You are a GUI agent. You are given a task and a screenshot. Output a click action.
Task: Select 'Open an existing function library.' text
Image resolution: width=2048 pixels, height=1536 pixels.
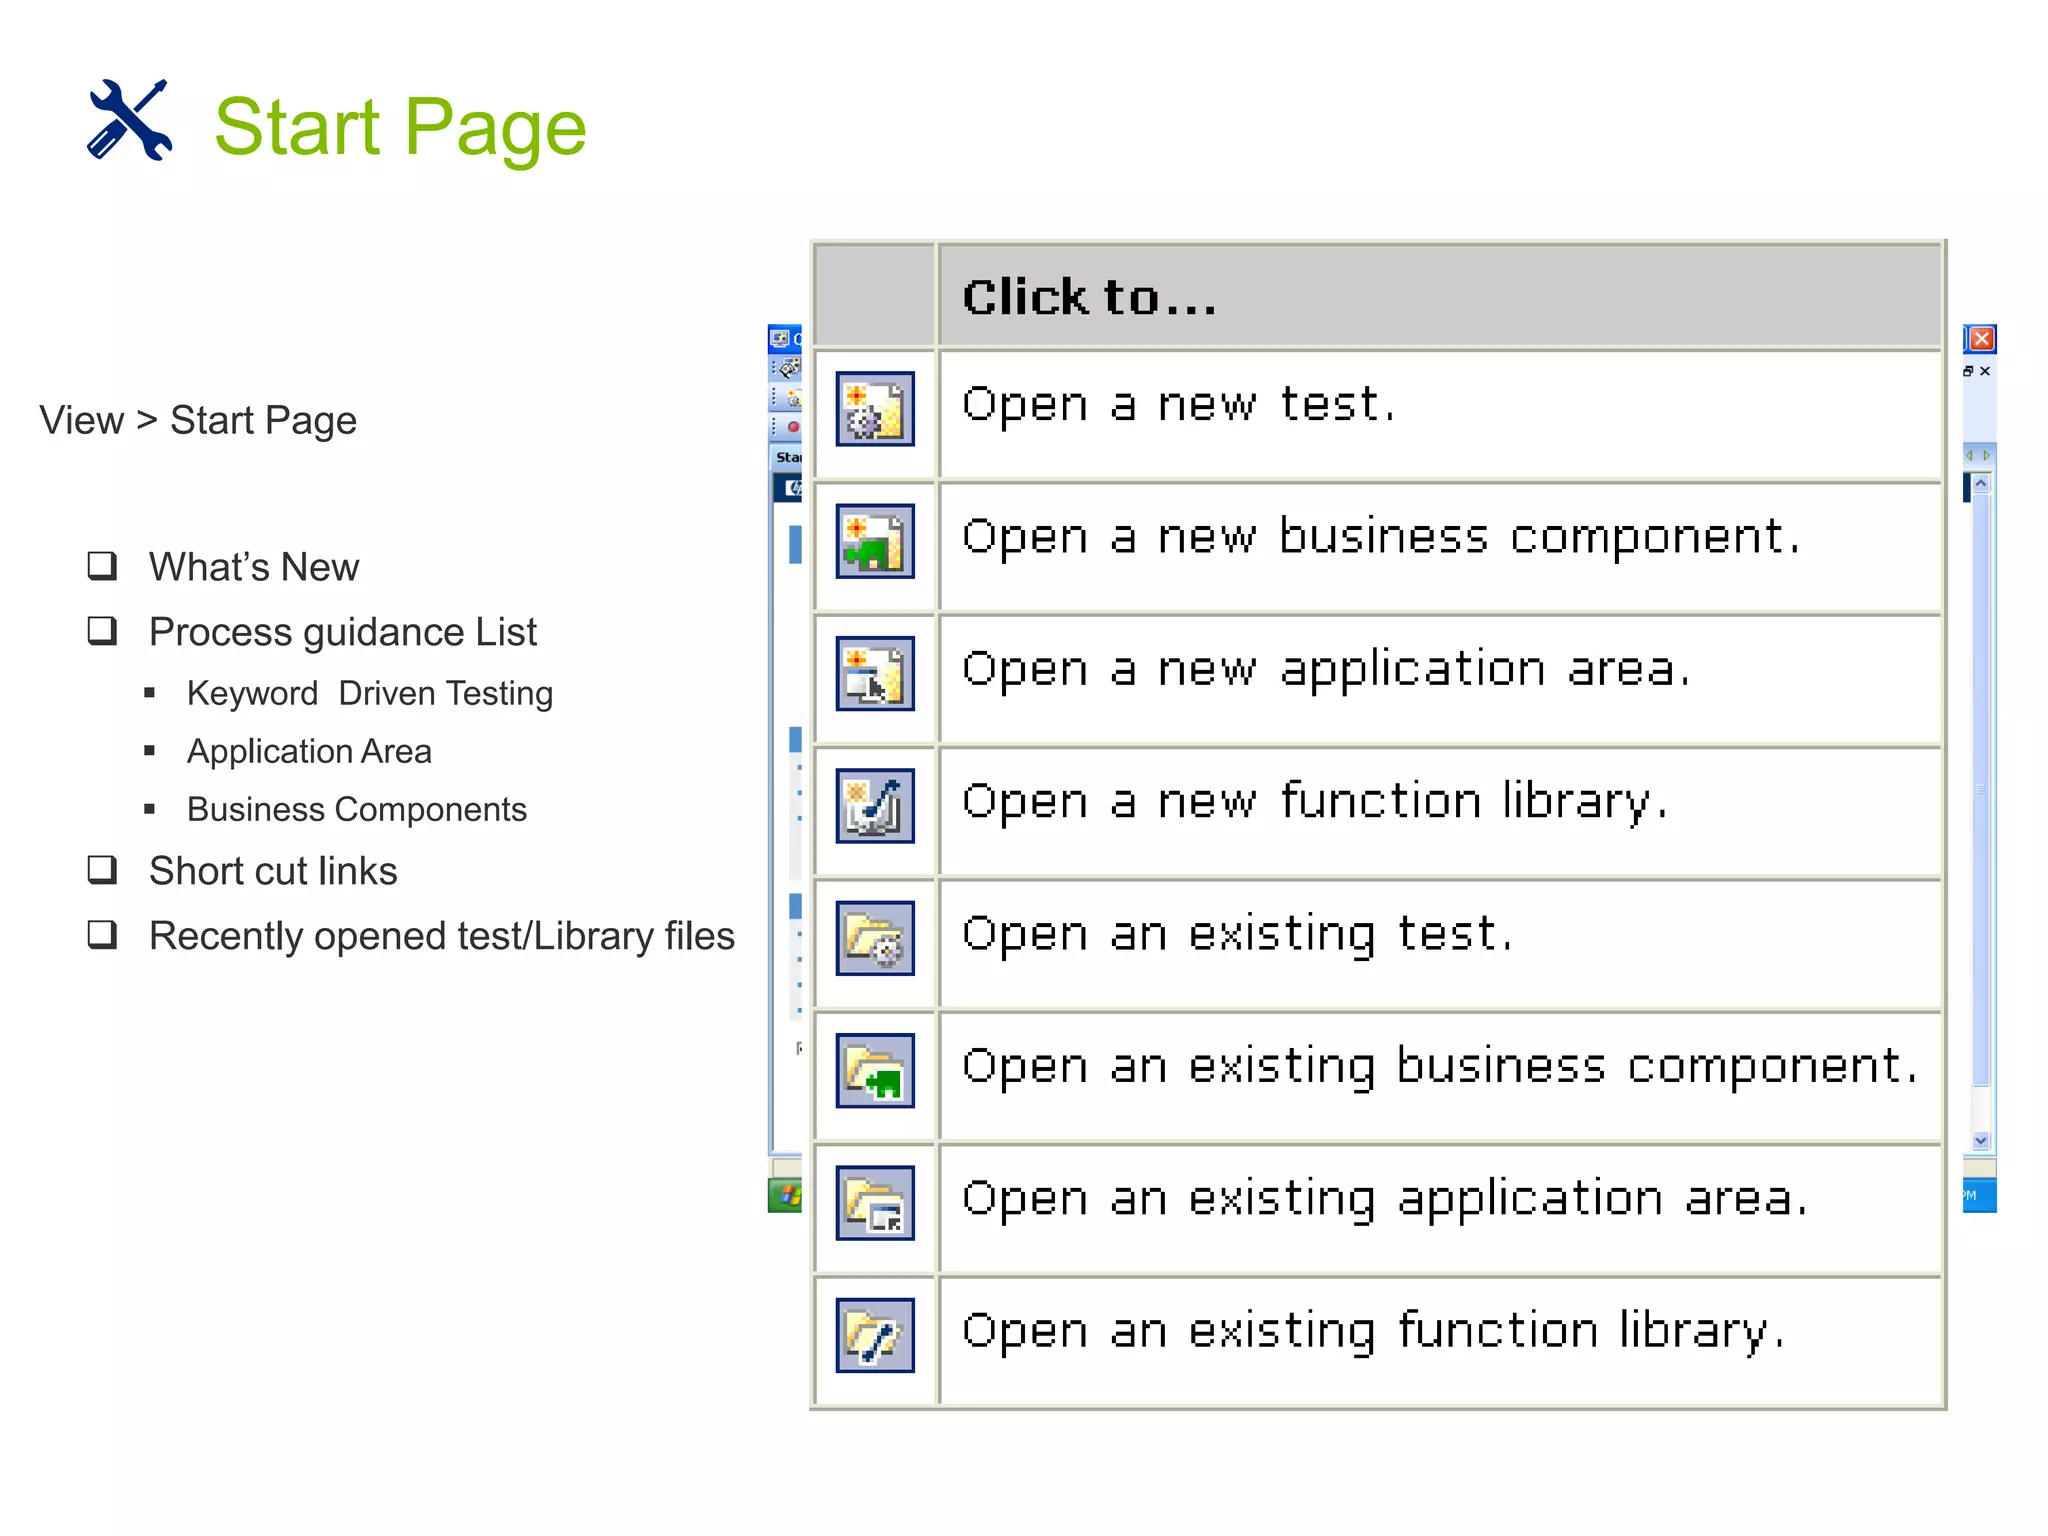1373,1331
